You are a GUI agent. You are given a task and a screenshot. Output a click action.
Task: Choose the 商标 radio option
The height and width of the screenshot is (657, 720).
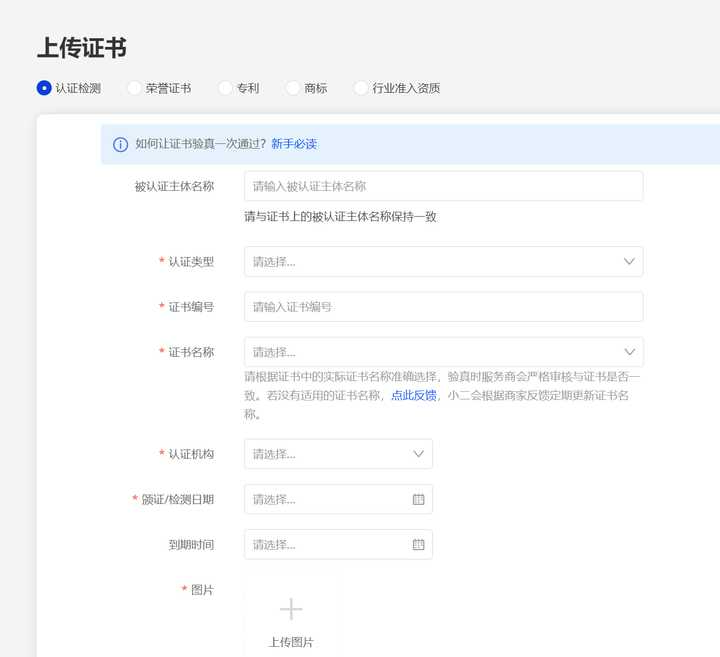293,88
